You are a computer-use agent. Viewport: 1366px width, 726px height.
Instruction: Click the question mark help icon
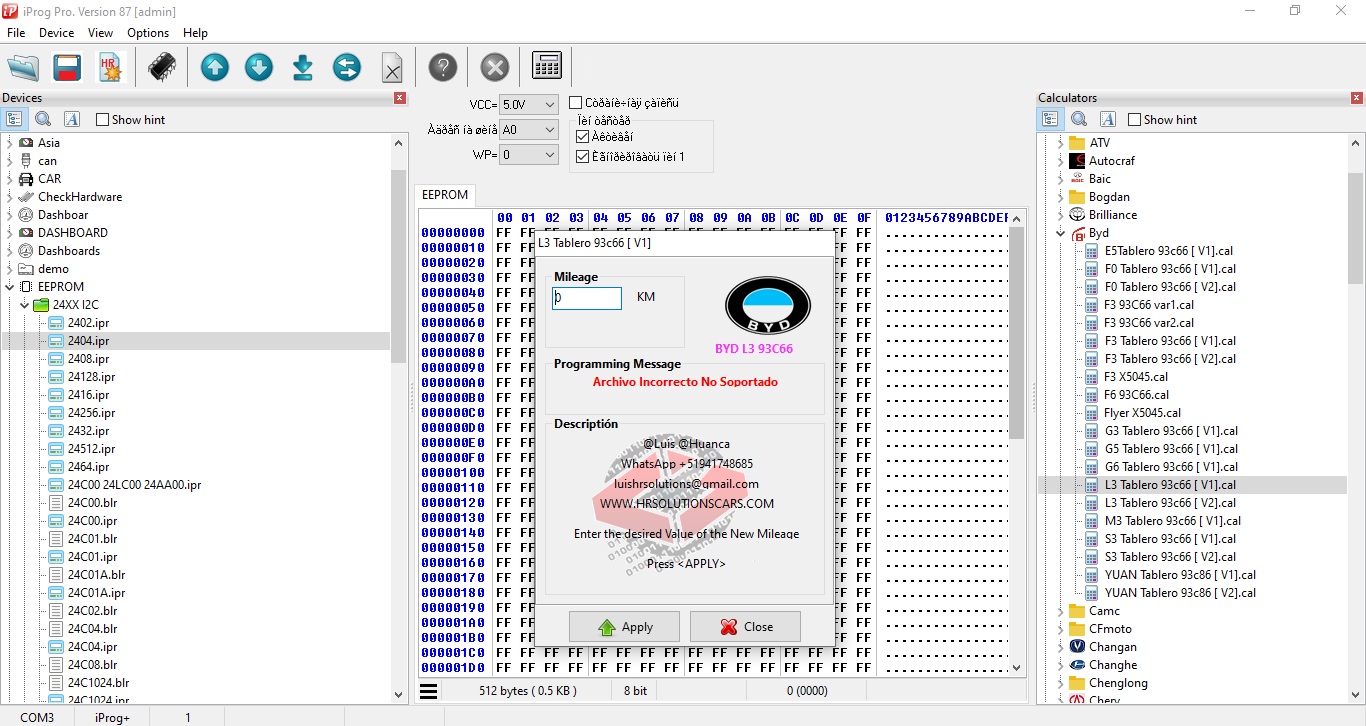point(443,67)
